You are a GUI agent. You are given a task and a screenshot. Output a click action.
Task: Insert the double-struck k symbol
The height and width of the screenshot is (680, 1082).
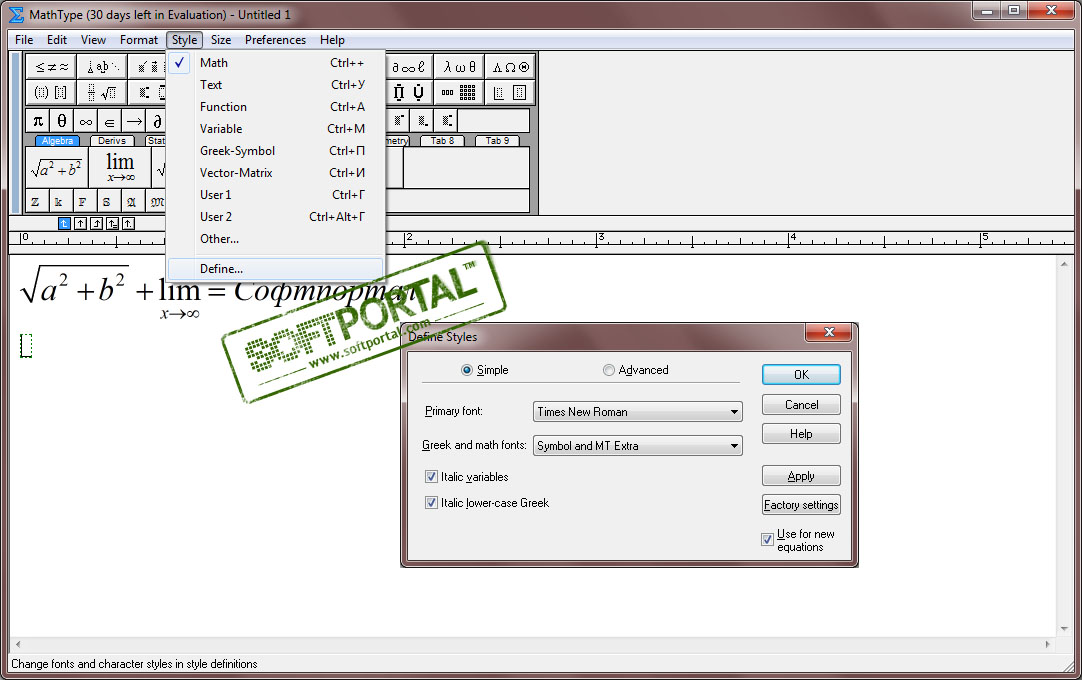point(59,202)
